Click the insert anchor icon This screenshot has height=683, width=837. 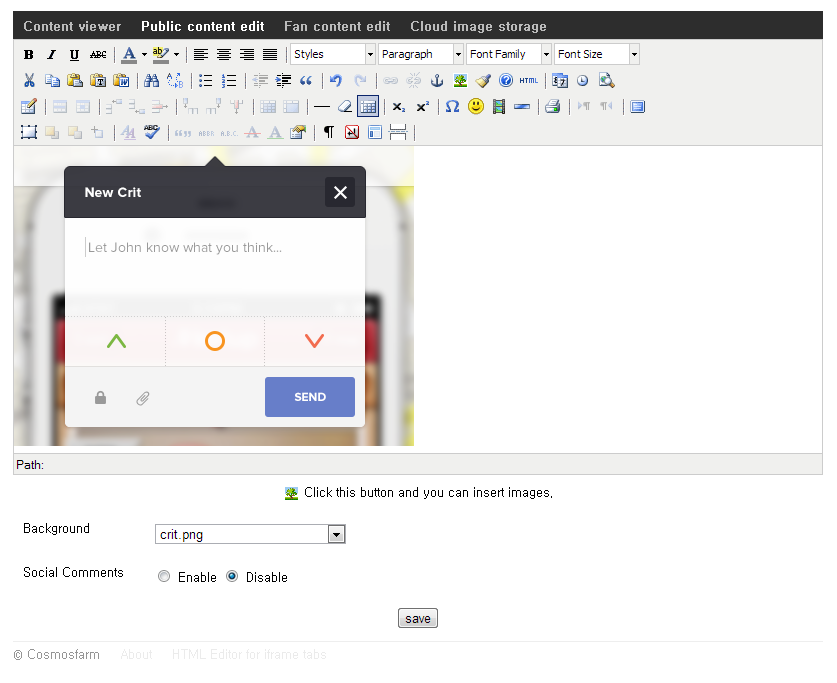[x=436, y=80]
